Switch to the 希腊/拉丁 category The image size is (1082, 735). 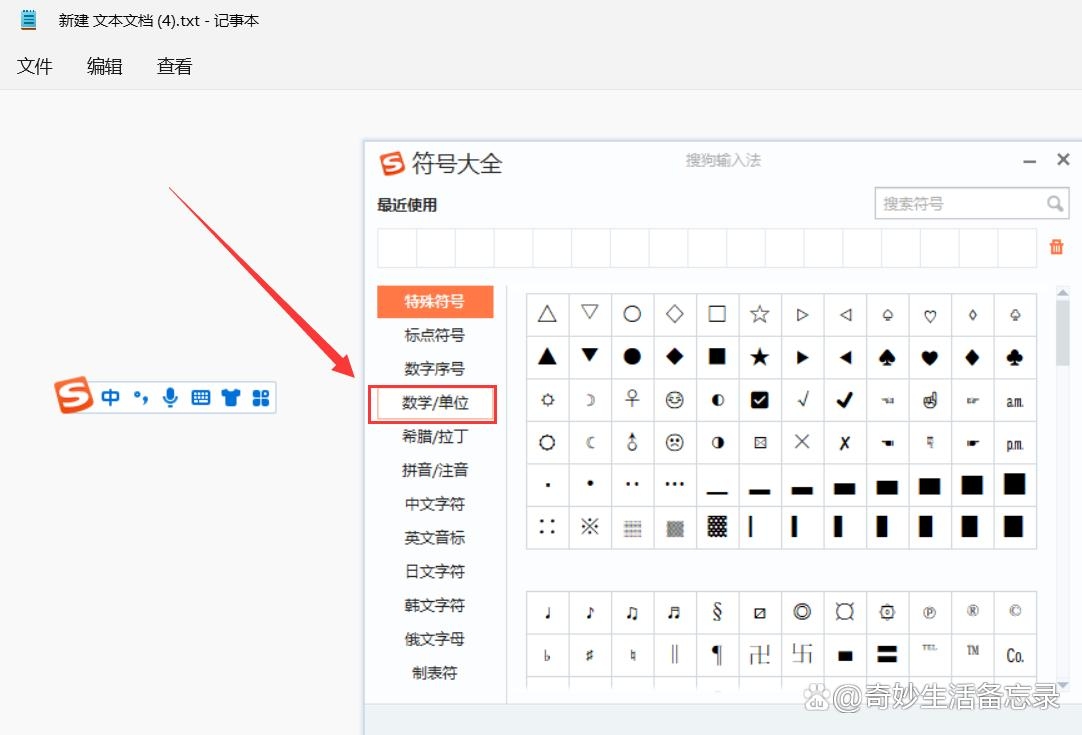coord(434,436)
